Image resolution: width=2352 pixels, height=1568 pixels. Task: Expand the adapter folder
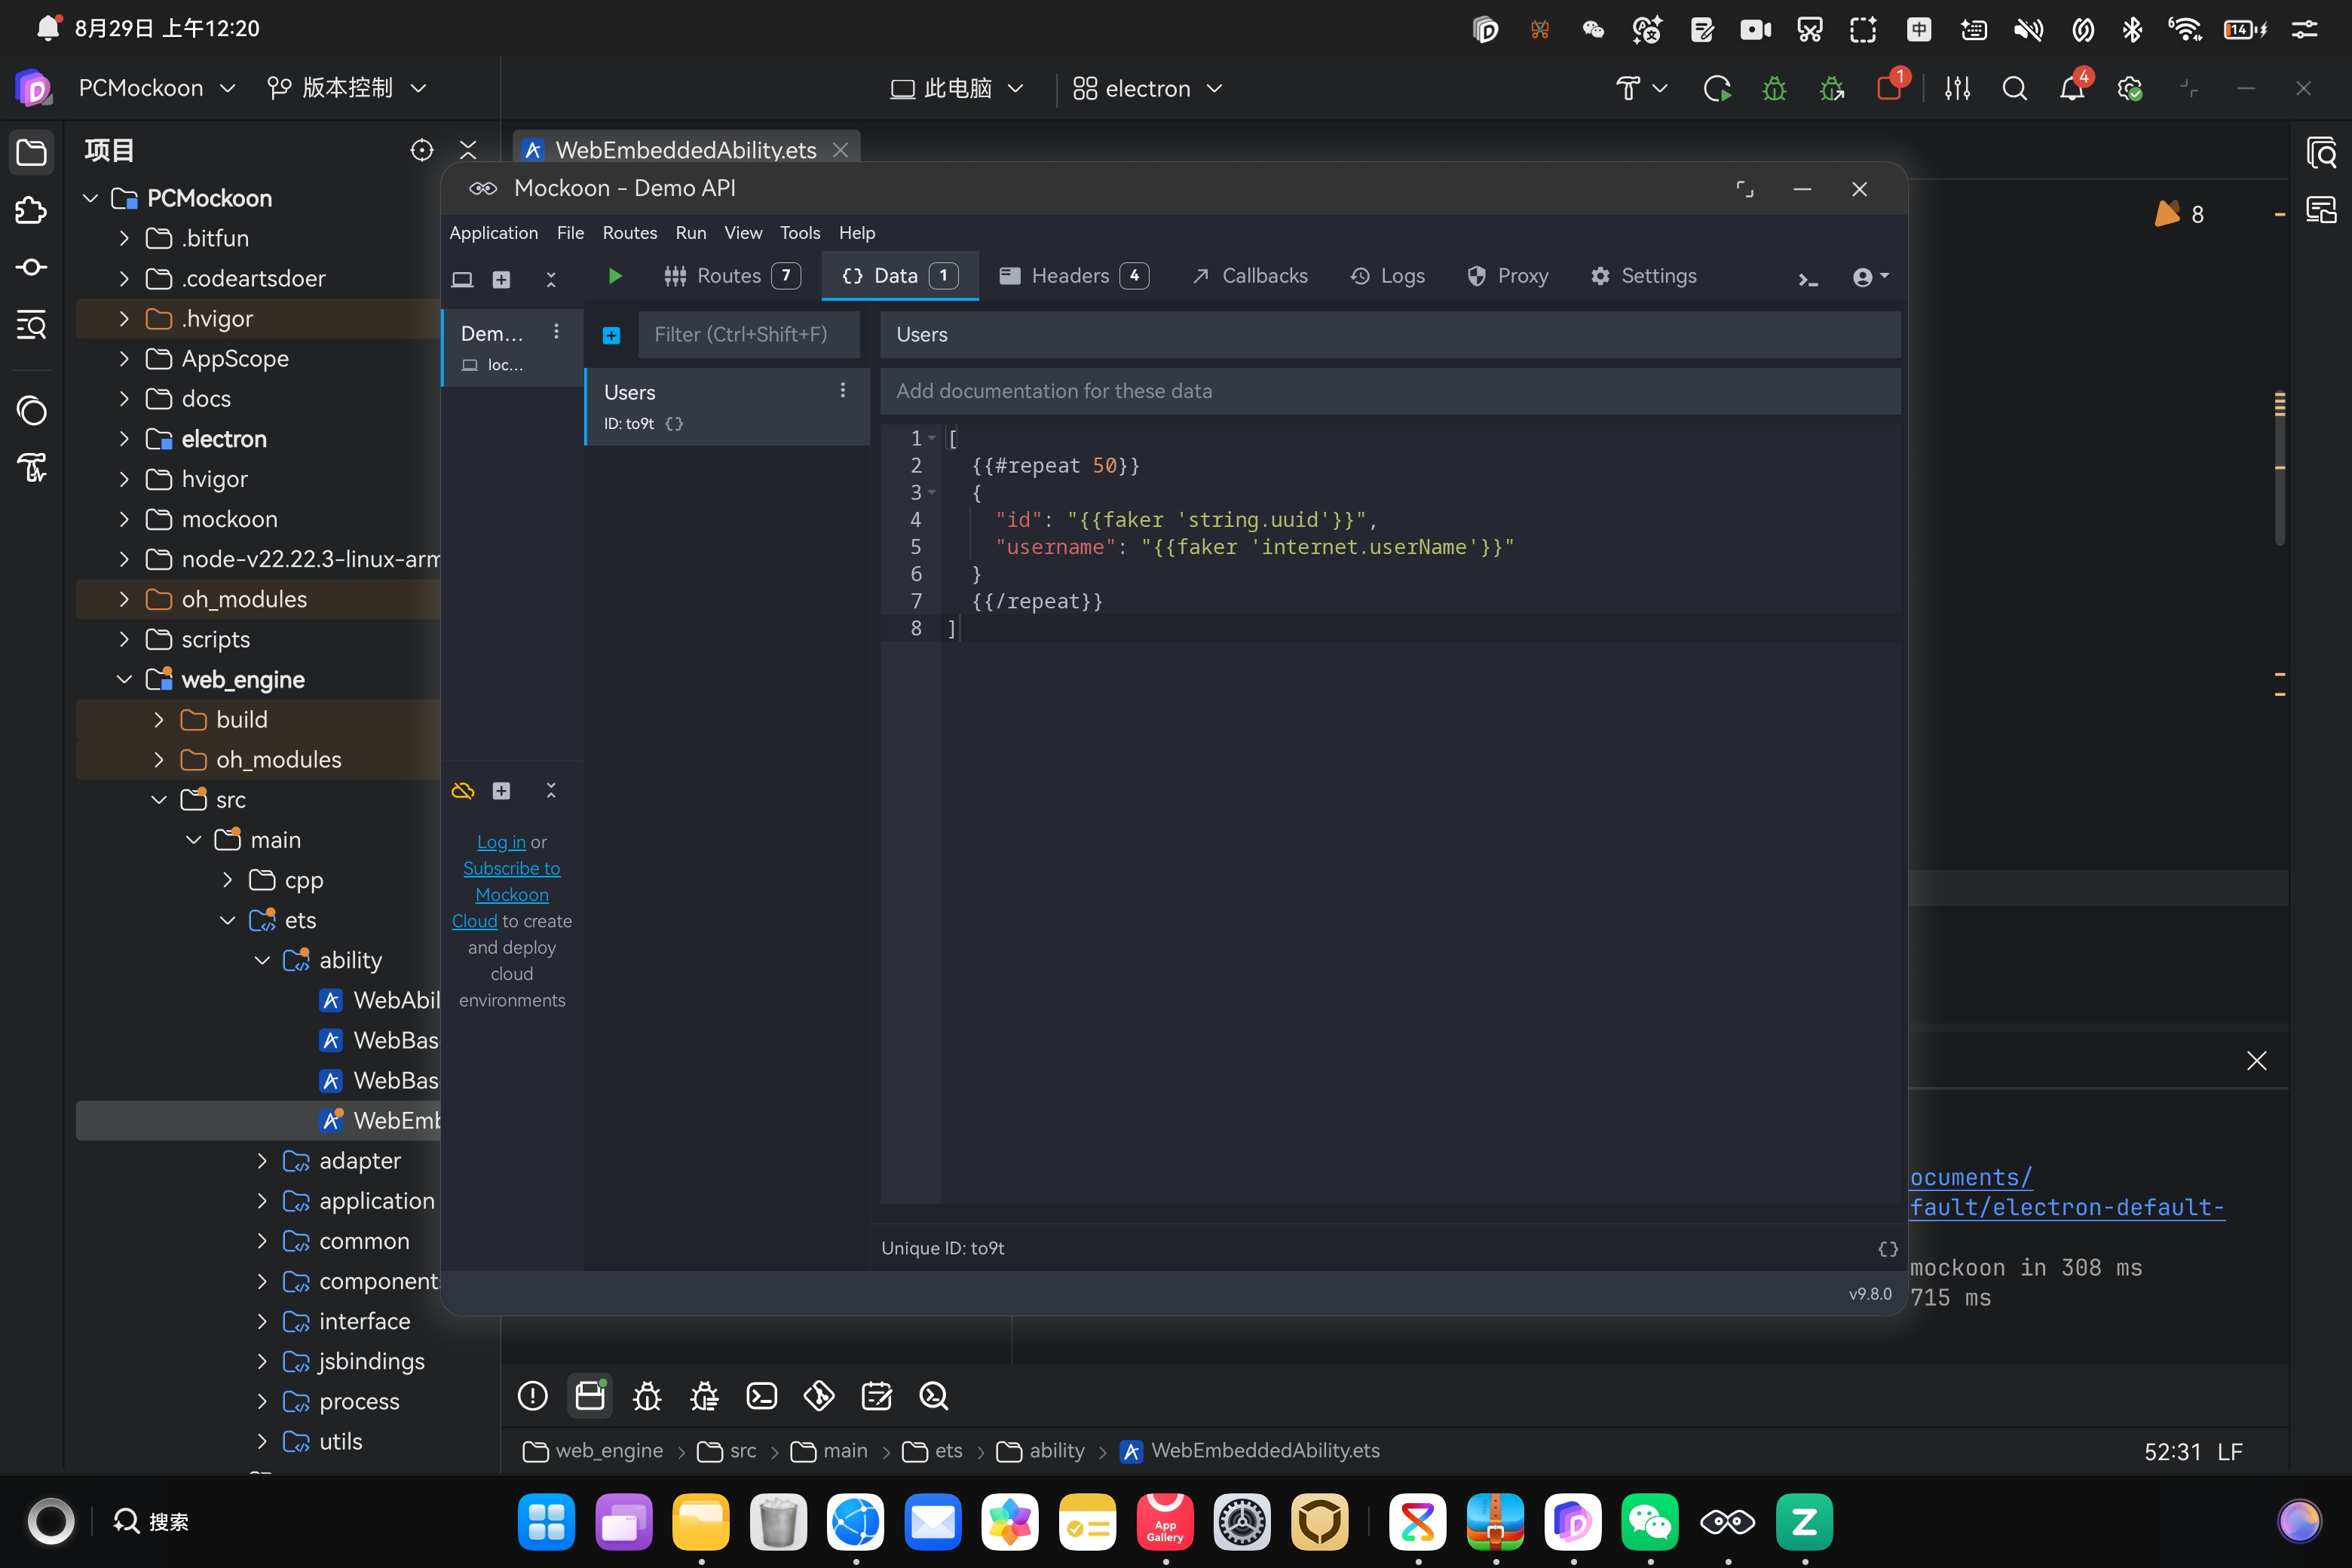pyautogui.click(x=262, y=1161)
